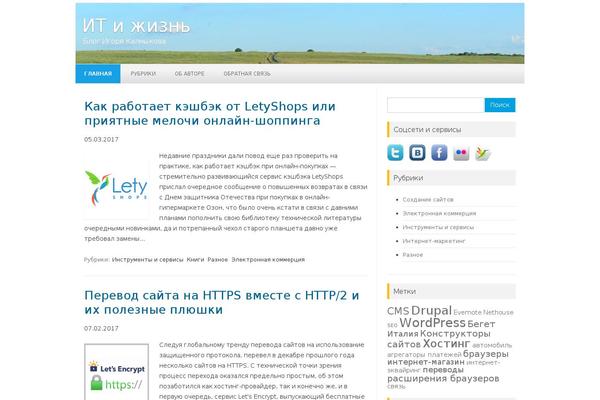Open the ОБРАТНАЯ СВЯЗЬ menu item
The image size is (600, 400).
coord(247,73)
